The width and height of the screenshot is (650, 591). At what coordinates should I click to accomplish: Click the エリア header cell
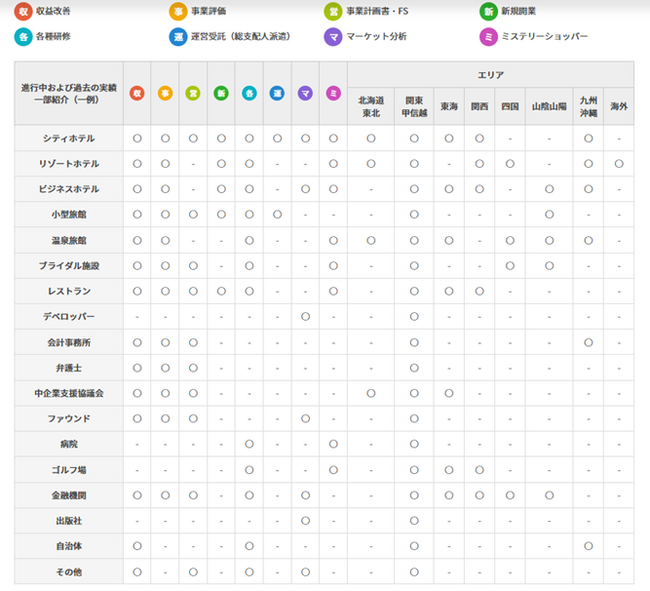pyautogui.click(x=491, y=75)
